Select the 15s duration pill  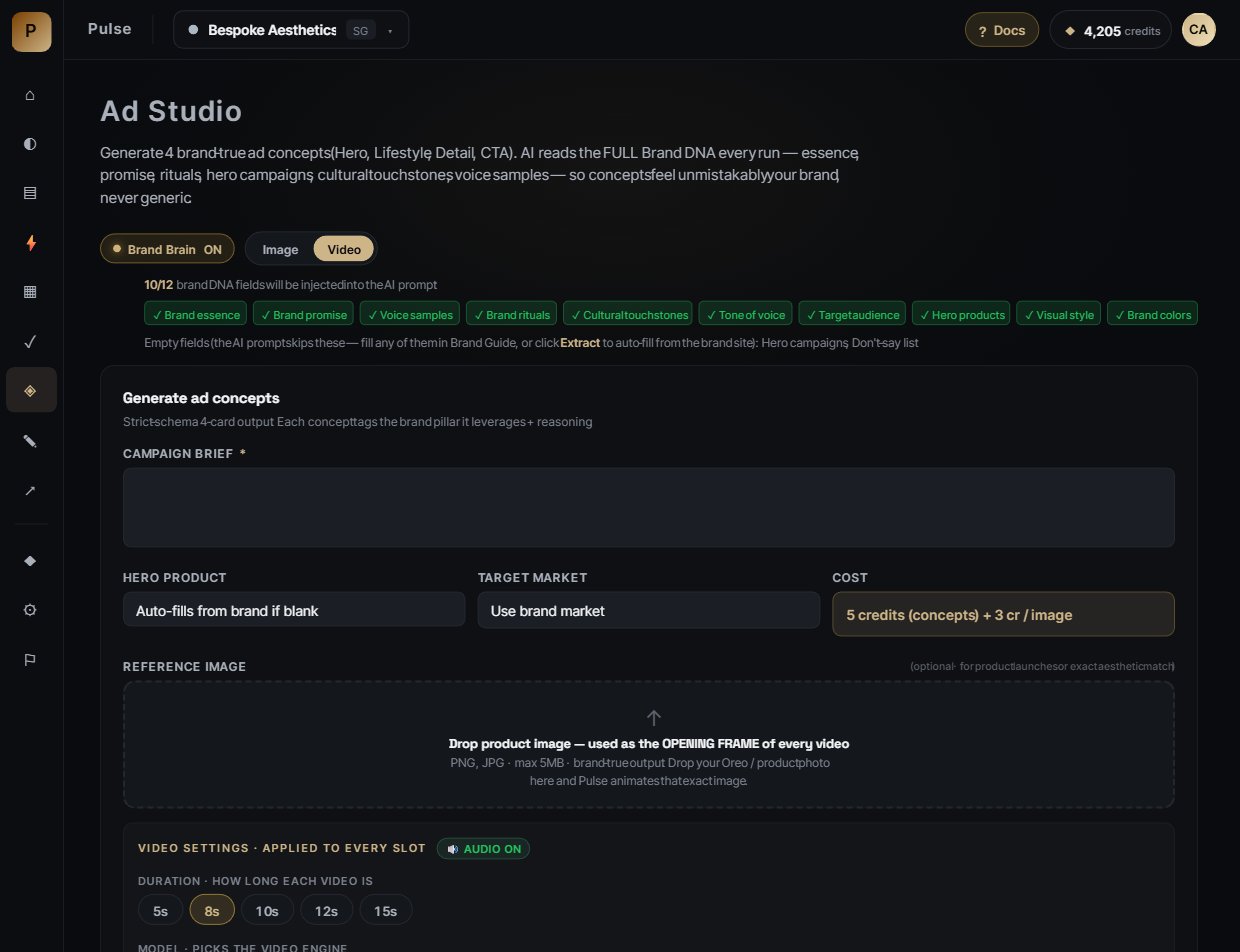pos(386,910)
